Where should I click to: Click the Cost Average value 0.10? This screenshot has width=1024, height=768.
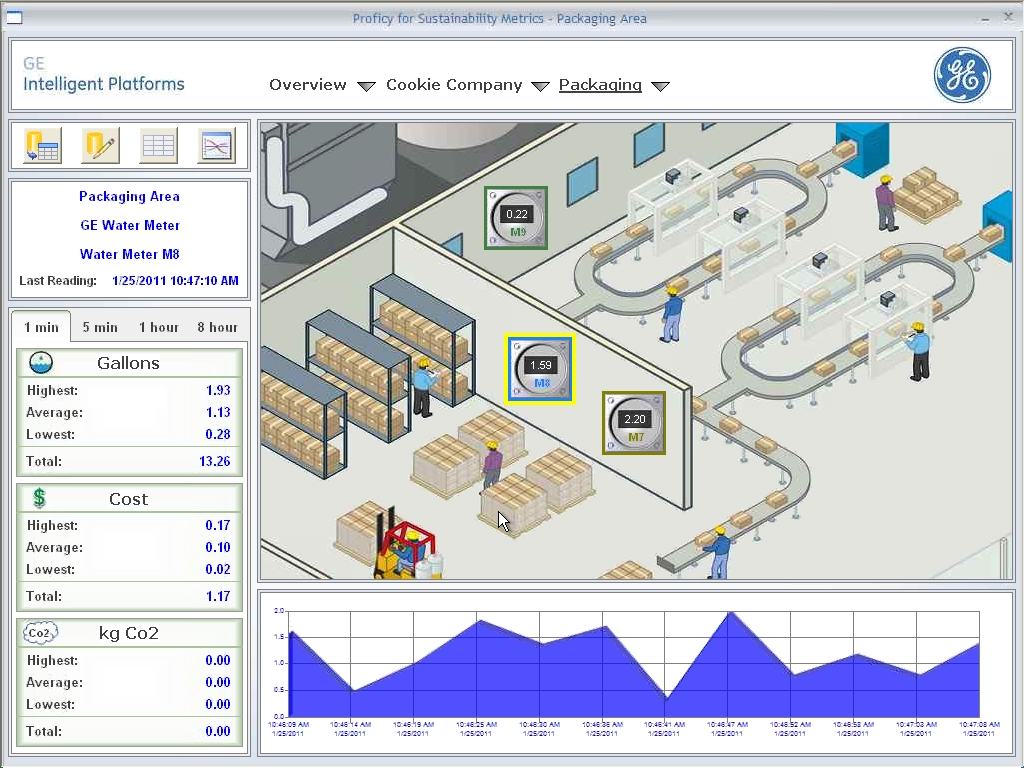218,547
